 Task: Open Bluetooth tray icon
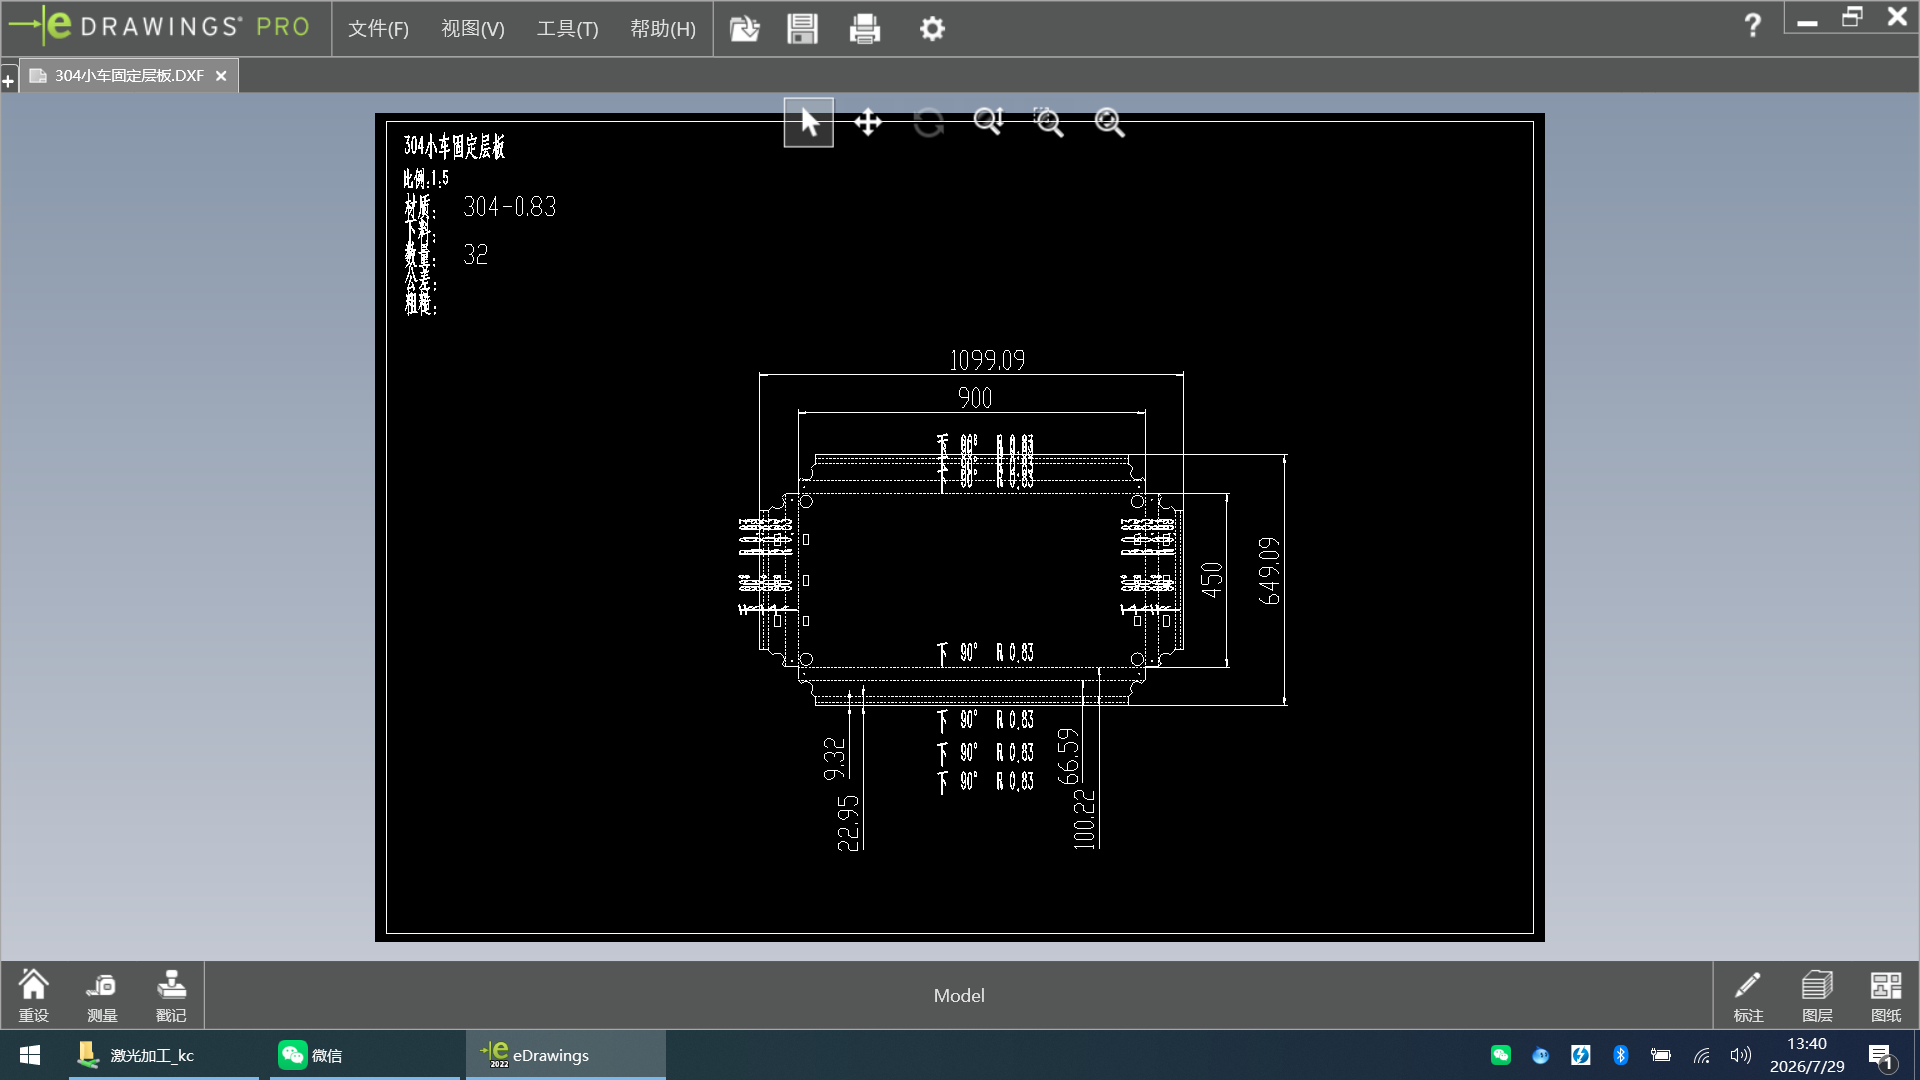[x=1621, y=1055]
